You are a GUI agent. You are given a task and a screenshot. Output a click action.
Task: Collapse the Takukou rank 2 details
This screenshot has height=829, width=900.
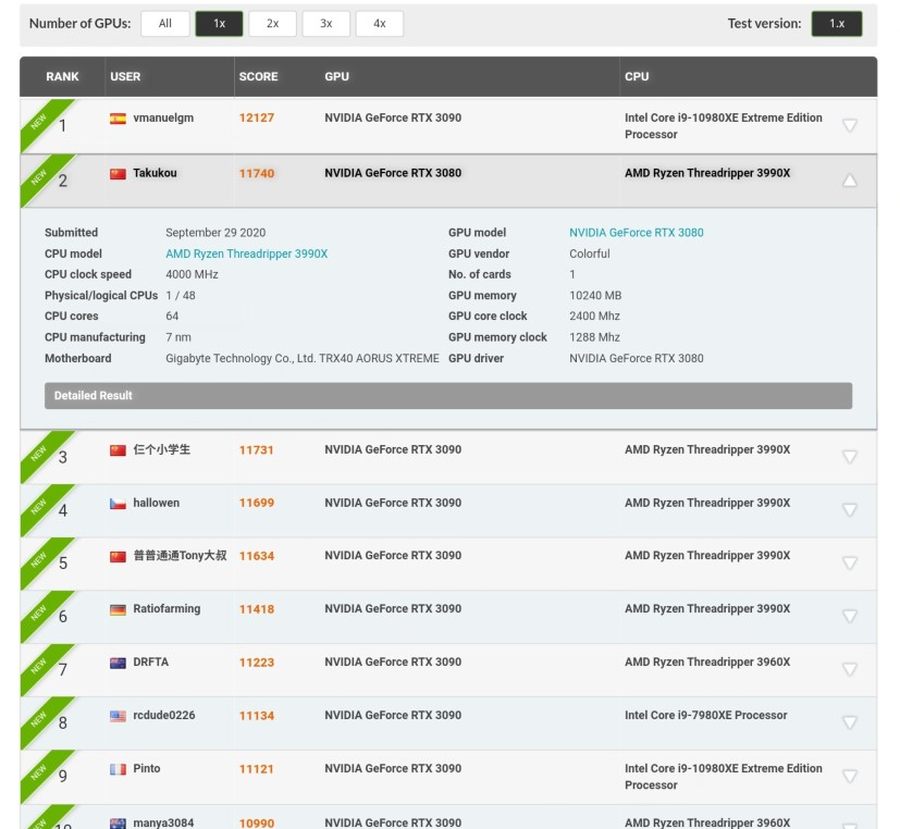pos(849,181)
